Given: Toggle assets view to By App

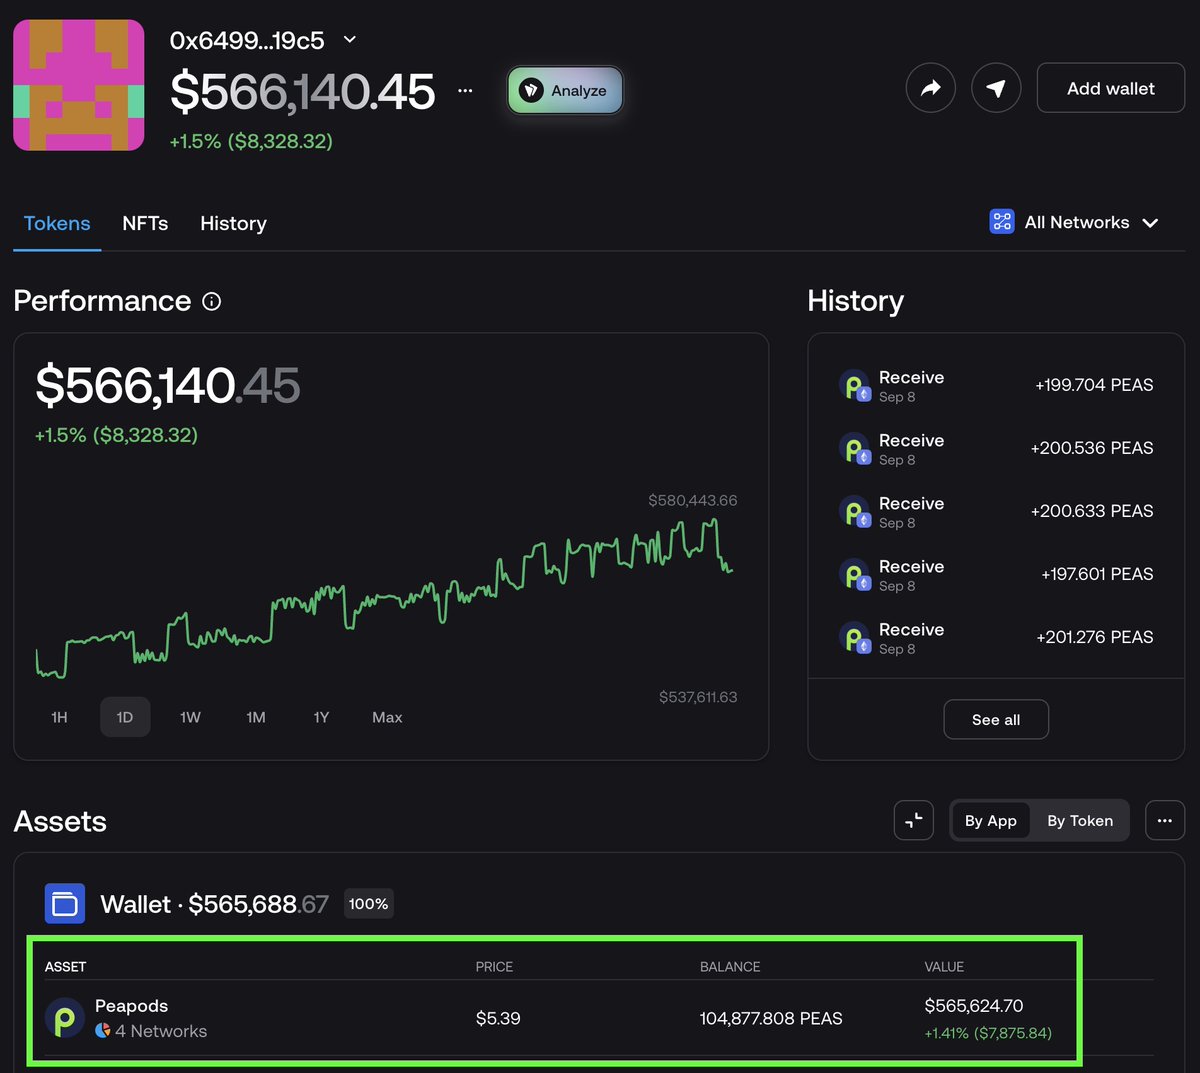Looking at the screenshot, I should [990, 821].
